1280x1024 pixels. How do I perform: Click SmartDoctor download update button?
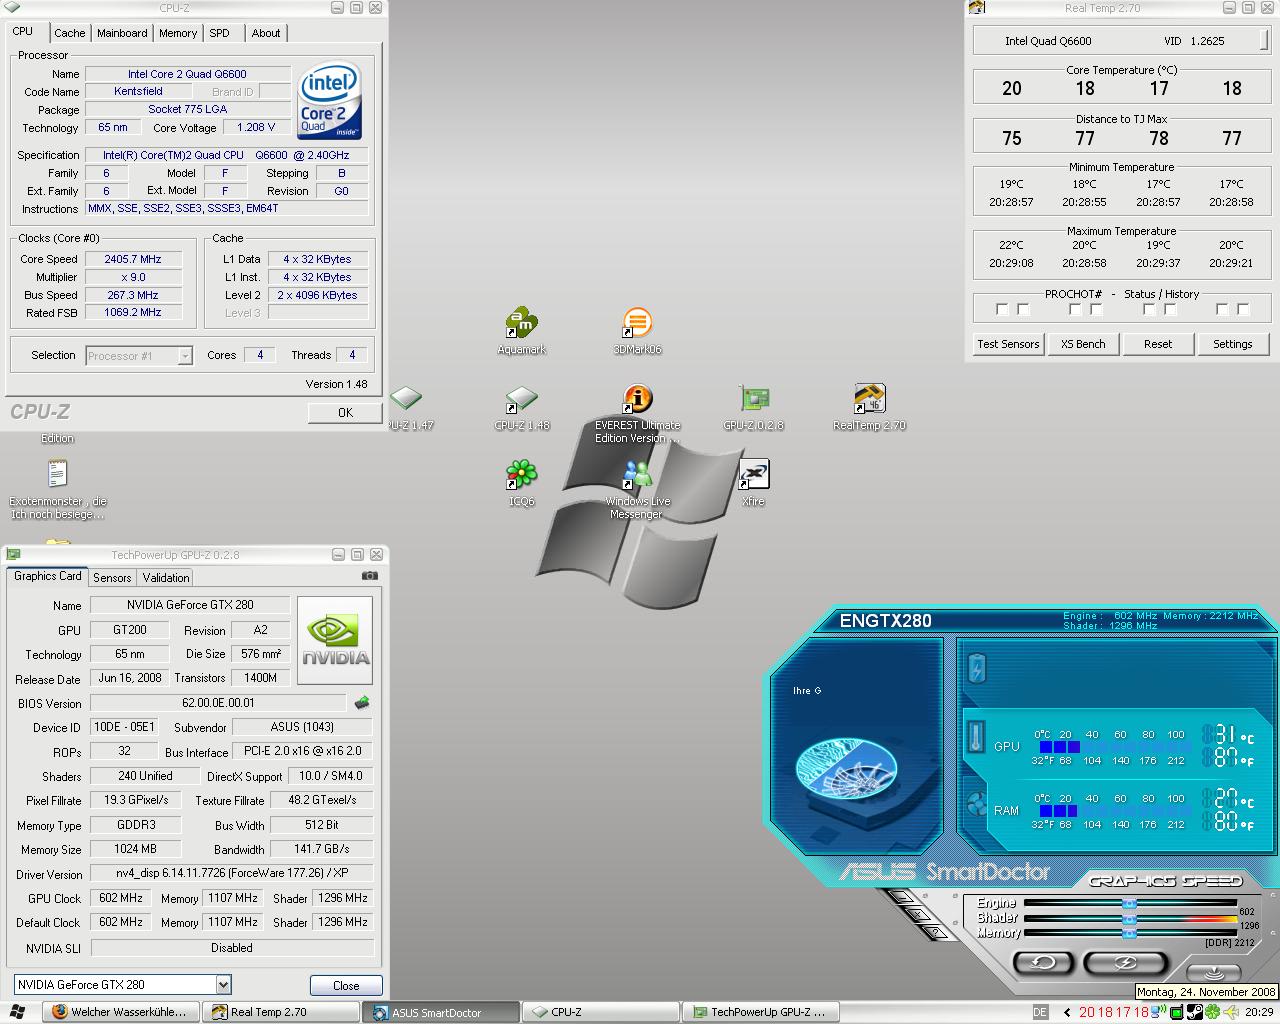click(x=1214, y=973)
